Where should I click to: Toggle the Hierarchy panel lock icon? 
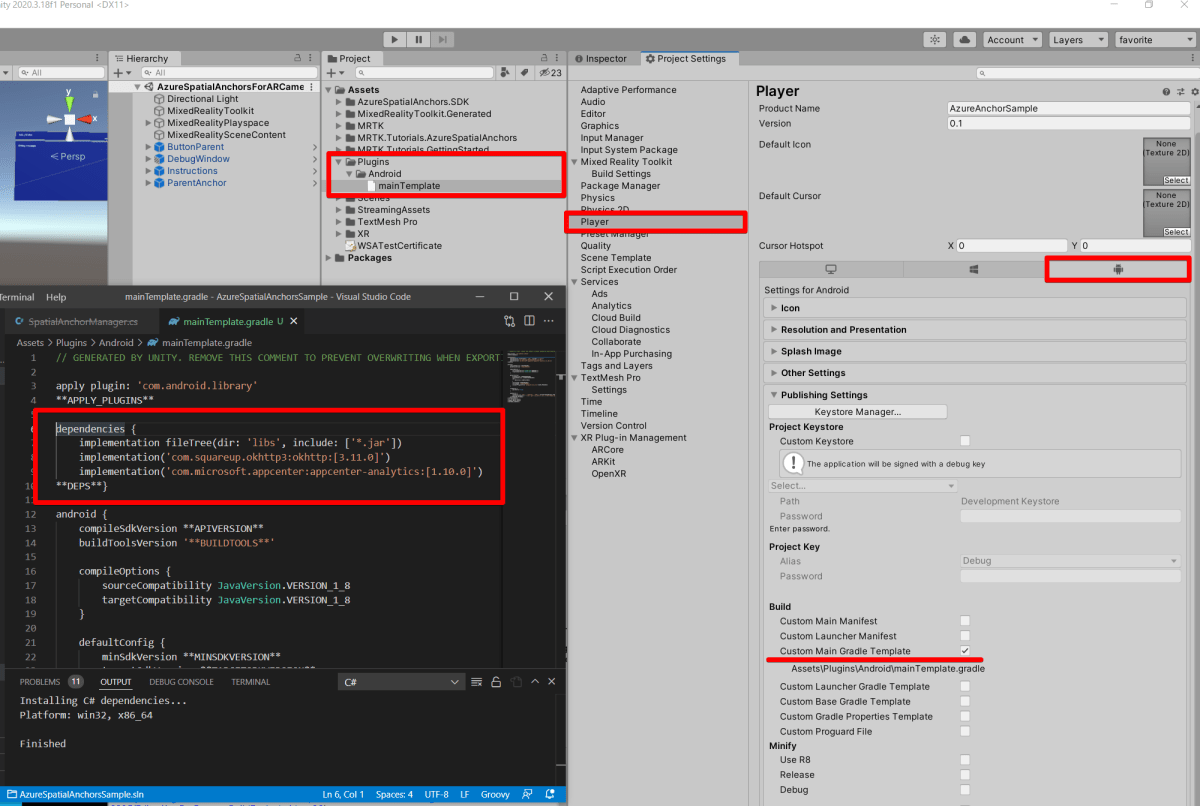[298, 58]
